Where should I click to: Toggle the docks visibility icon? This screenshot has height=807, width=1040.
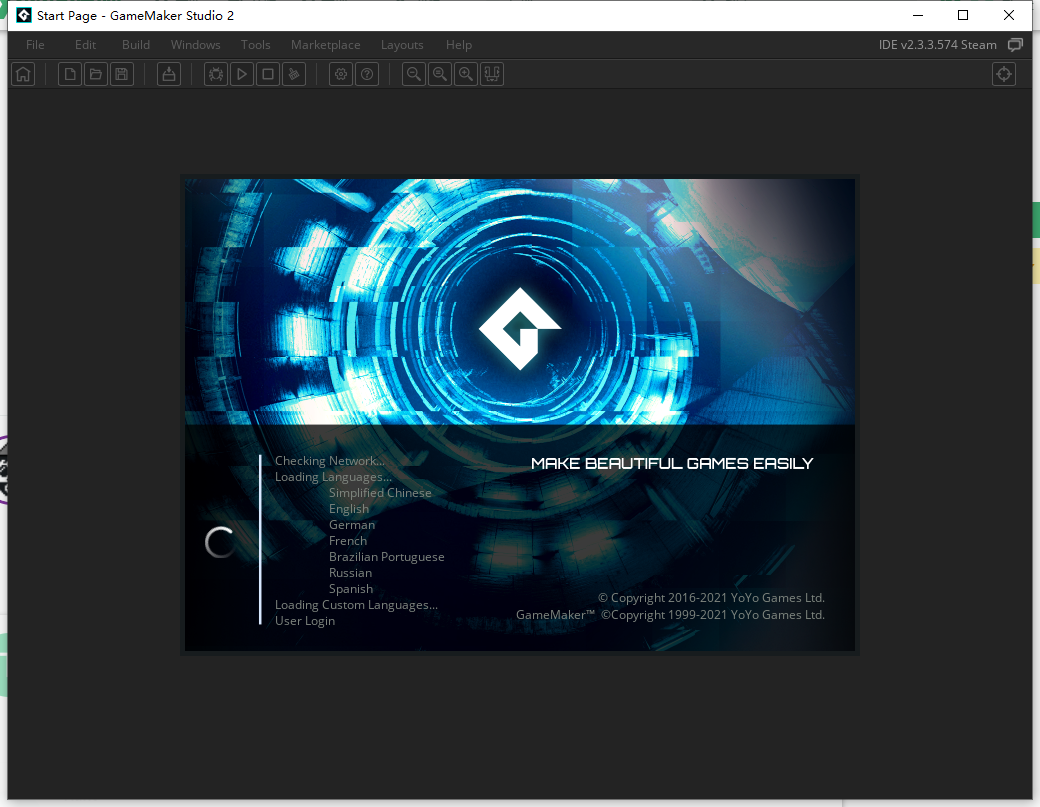point(492,74)
